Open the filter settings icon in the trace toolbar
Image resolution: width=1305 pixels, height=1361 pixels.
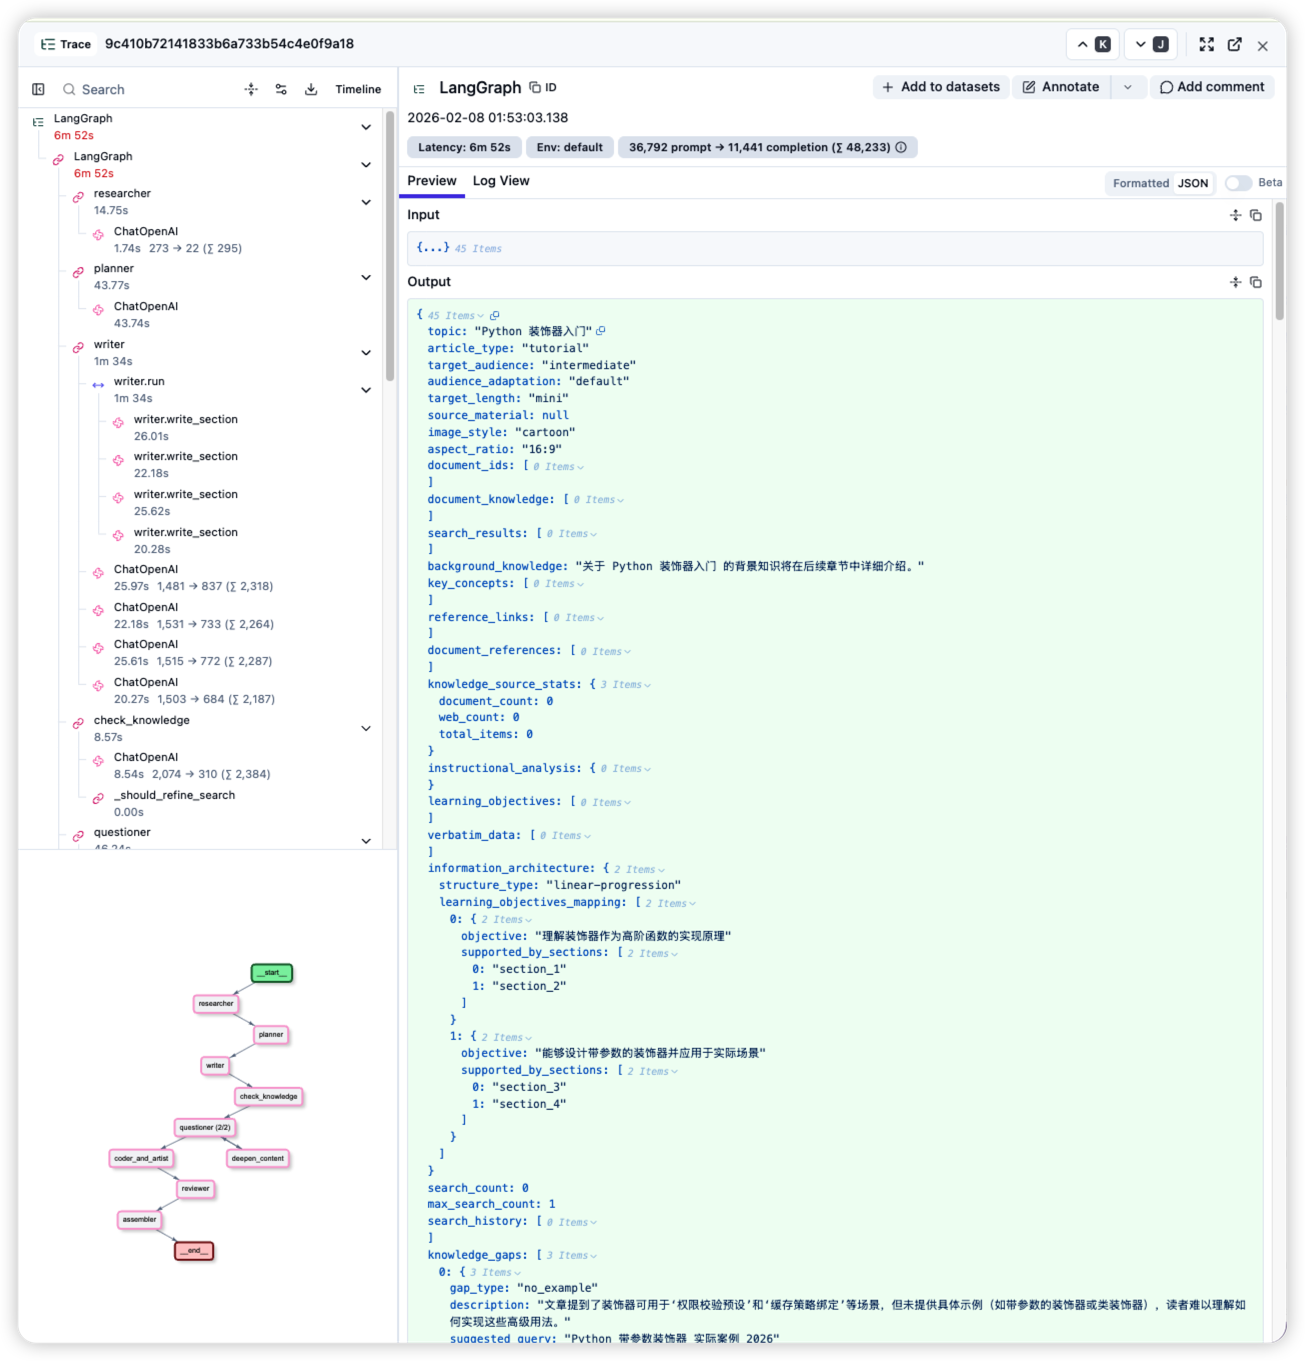coord(281,89)
